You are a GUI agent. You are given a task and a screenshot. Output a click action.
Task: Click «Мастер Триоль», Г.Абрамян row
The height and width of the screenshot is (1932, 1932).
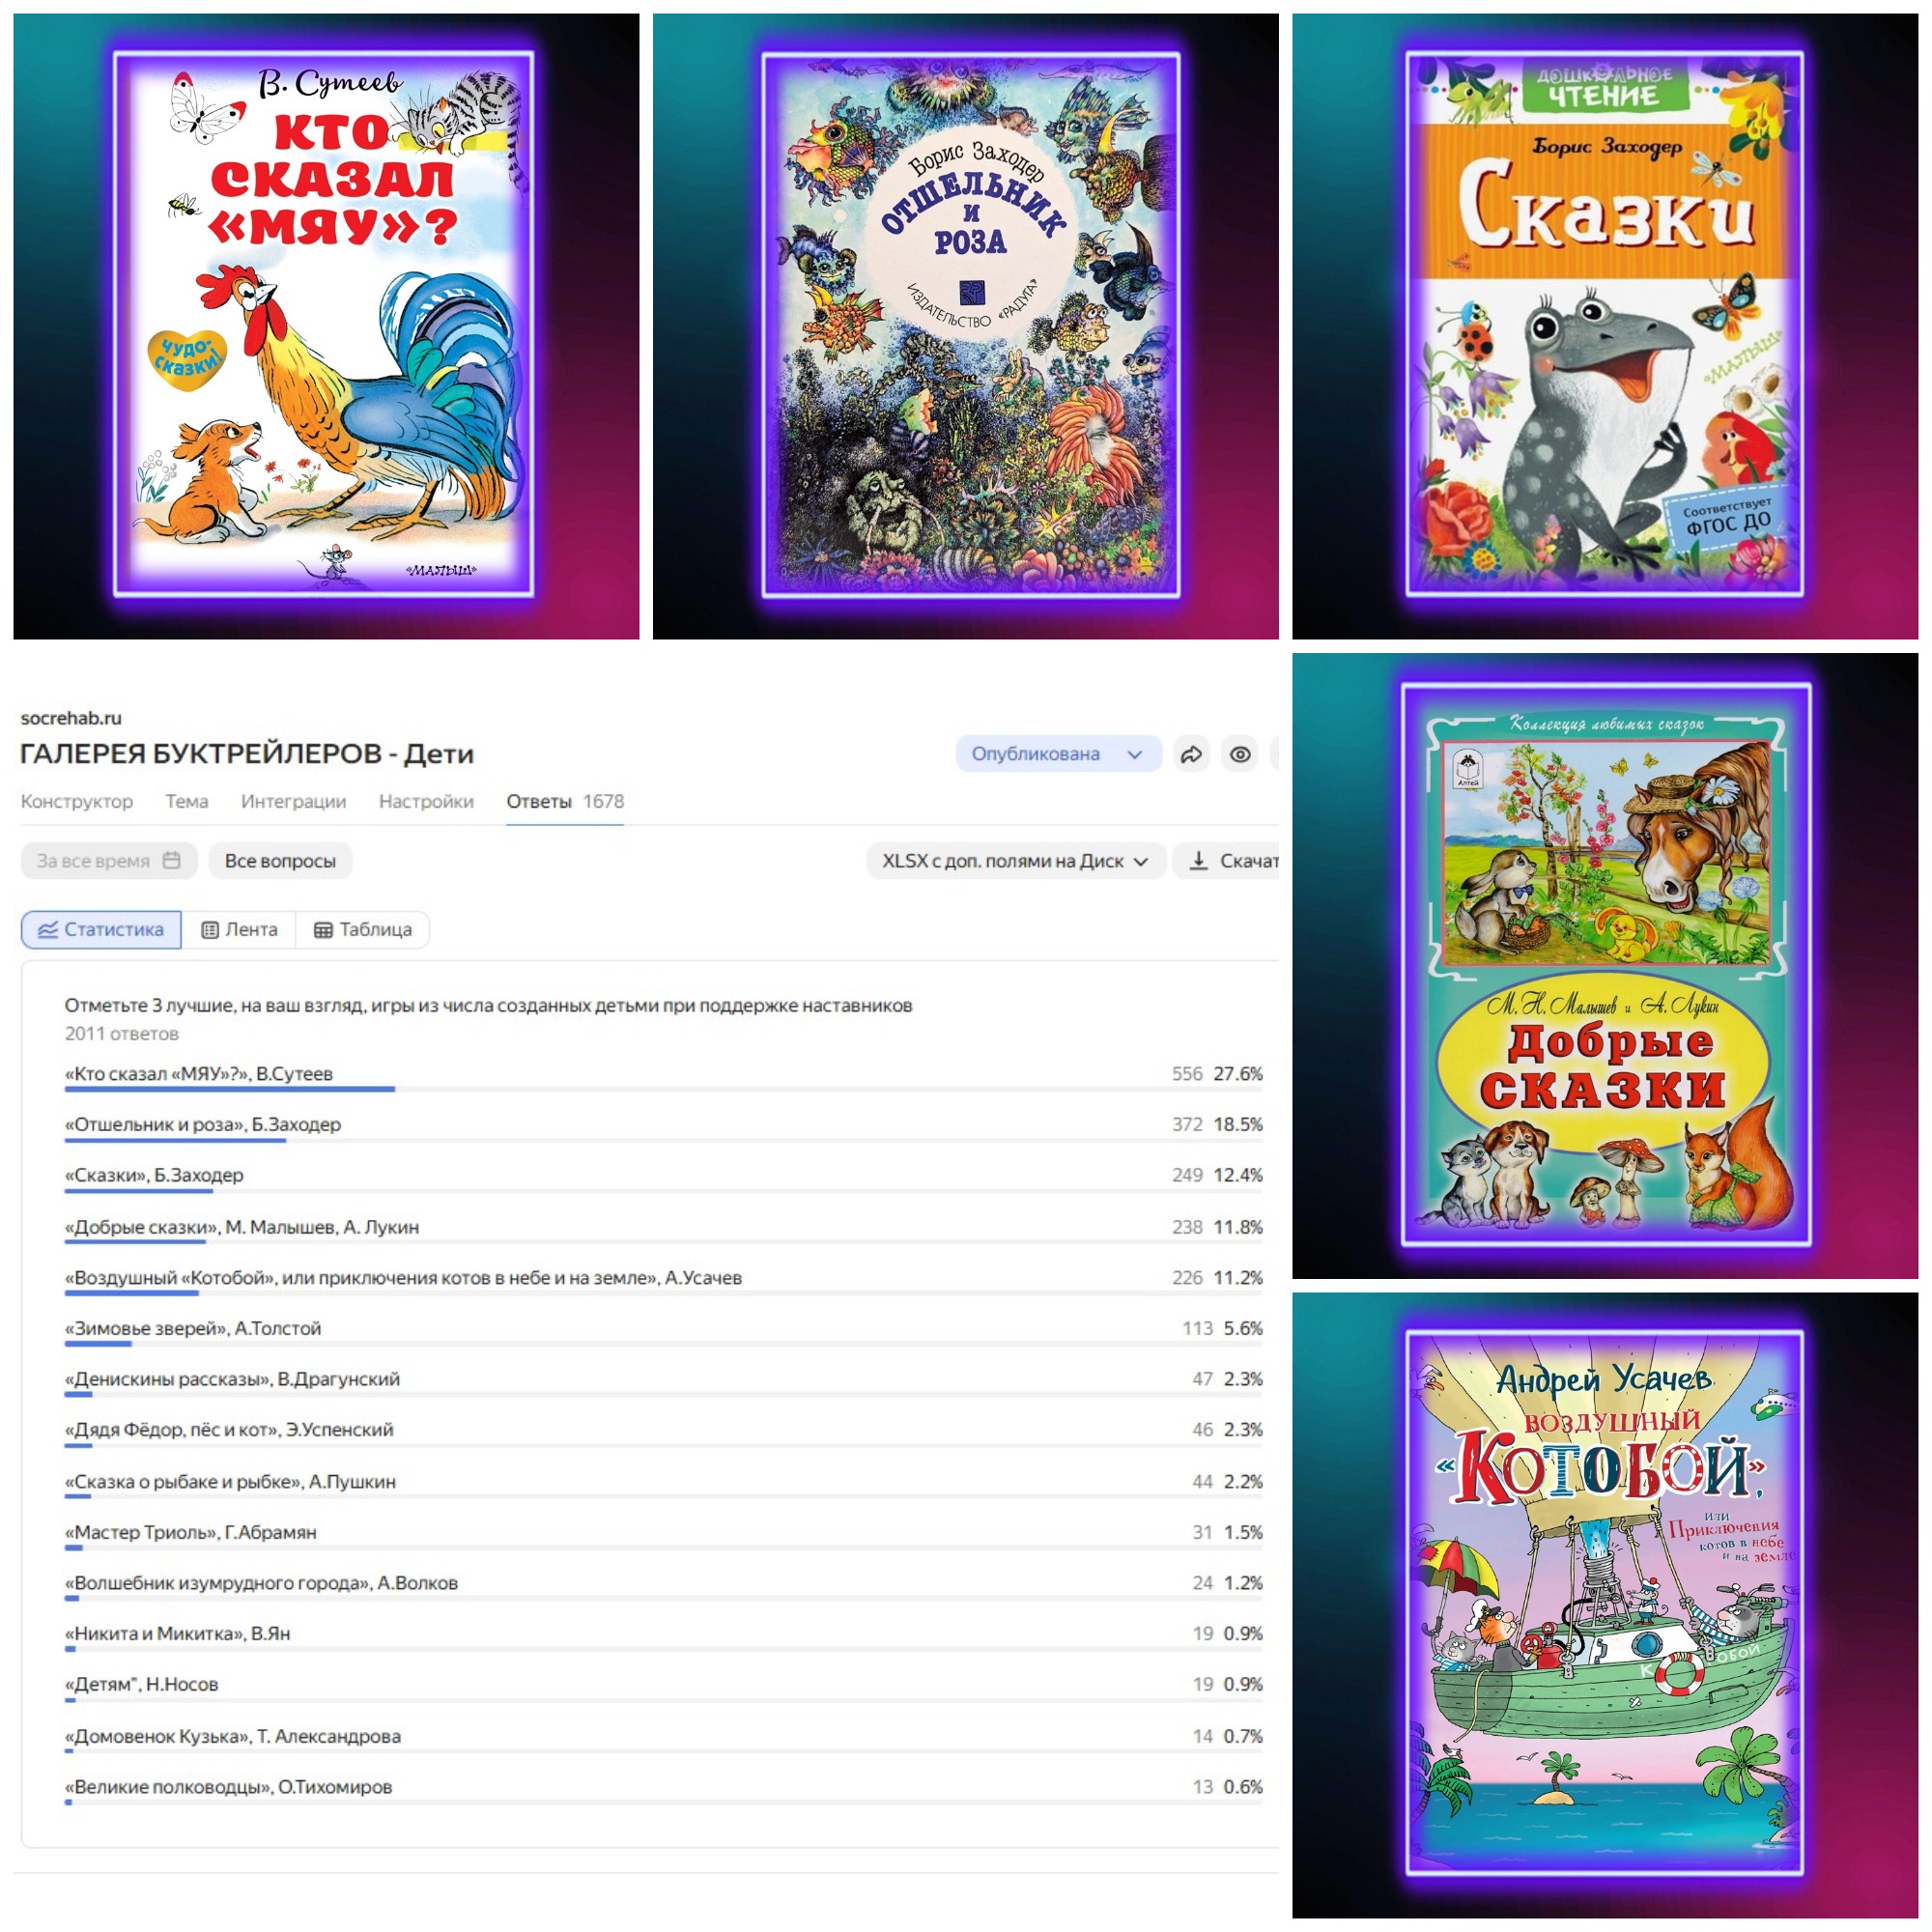[664, 1535]
